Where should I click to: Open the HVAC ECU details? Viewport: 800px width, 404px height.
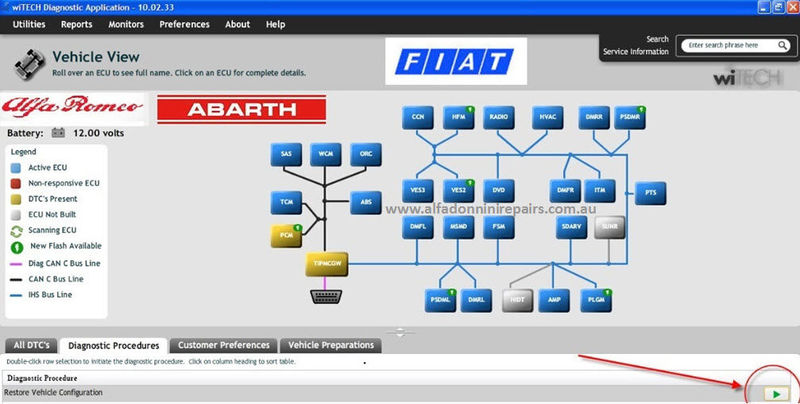(547, 118)
